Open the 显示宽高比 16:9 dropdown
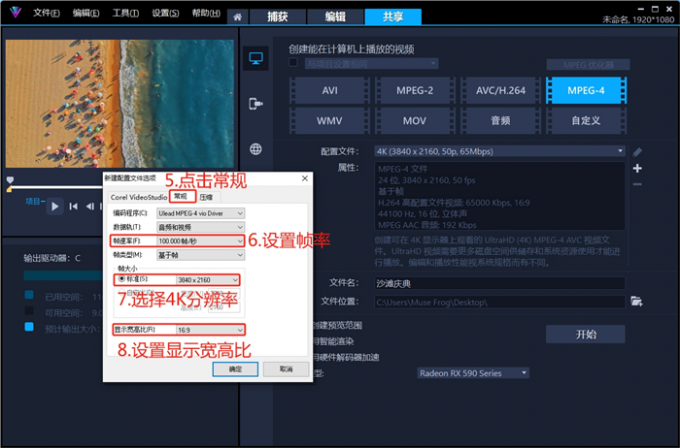Image resolution: width=680 pixels, height=448 pixels. point(210,330)
